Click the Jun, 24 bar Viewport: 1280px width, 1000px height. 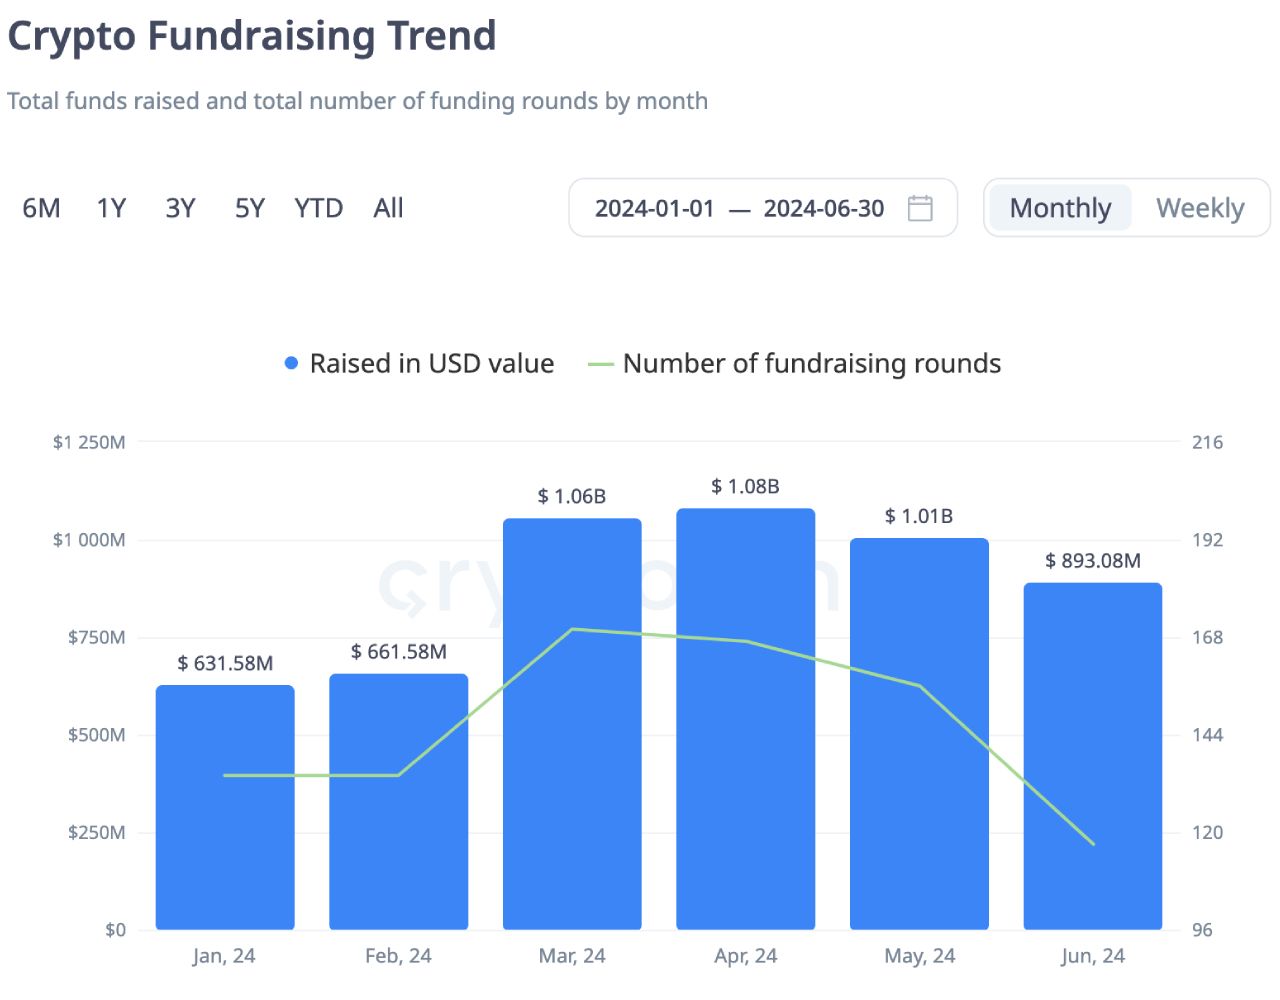click(1093, 756)
